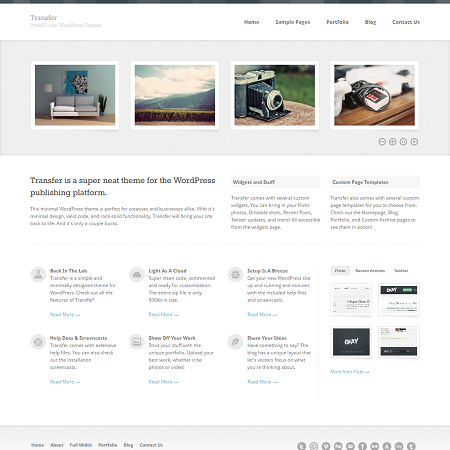Switch to the Twitter tab in sidebar widget
450x450 pixels.
coord(401,271)
